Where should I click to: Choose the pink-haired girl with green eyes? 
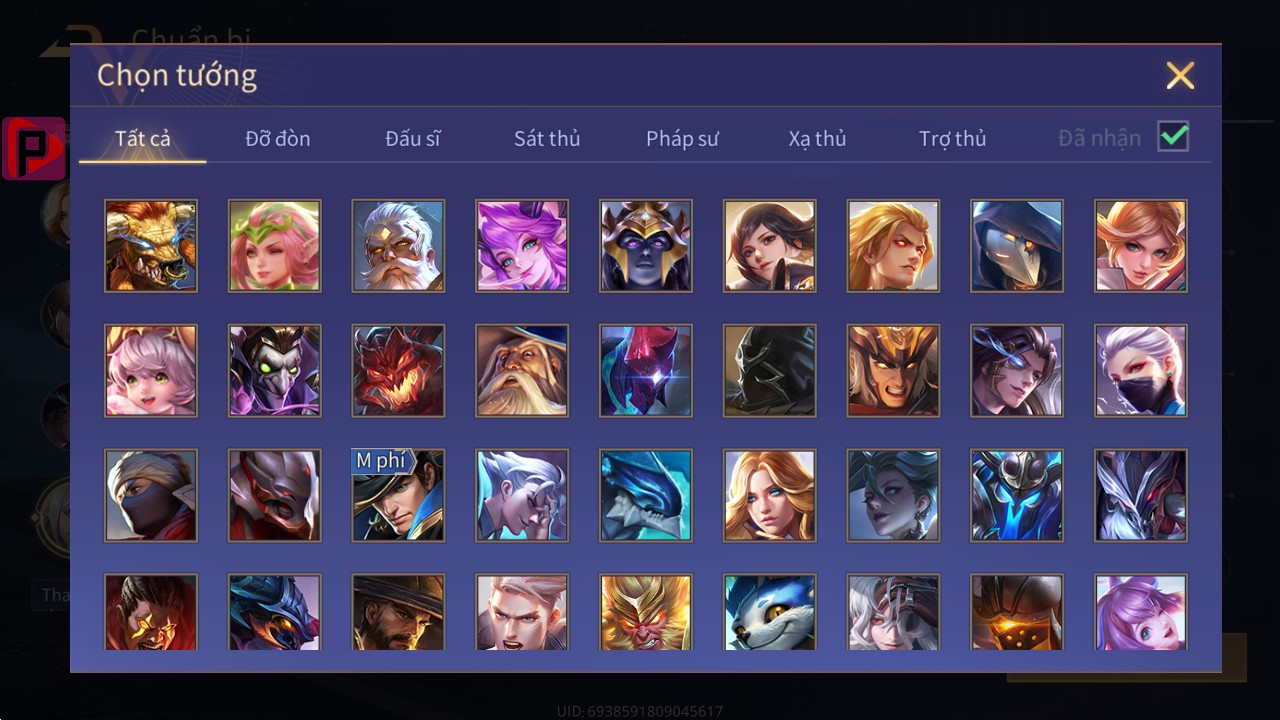[x=151, y=371]
